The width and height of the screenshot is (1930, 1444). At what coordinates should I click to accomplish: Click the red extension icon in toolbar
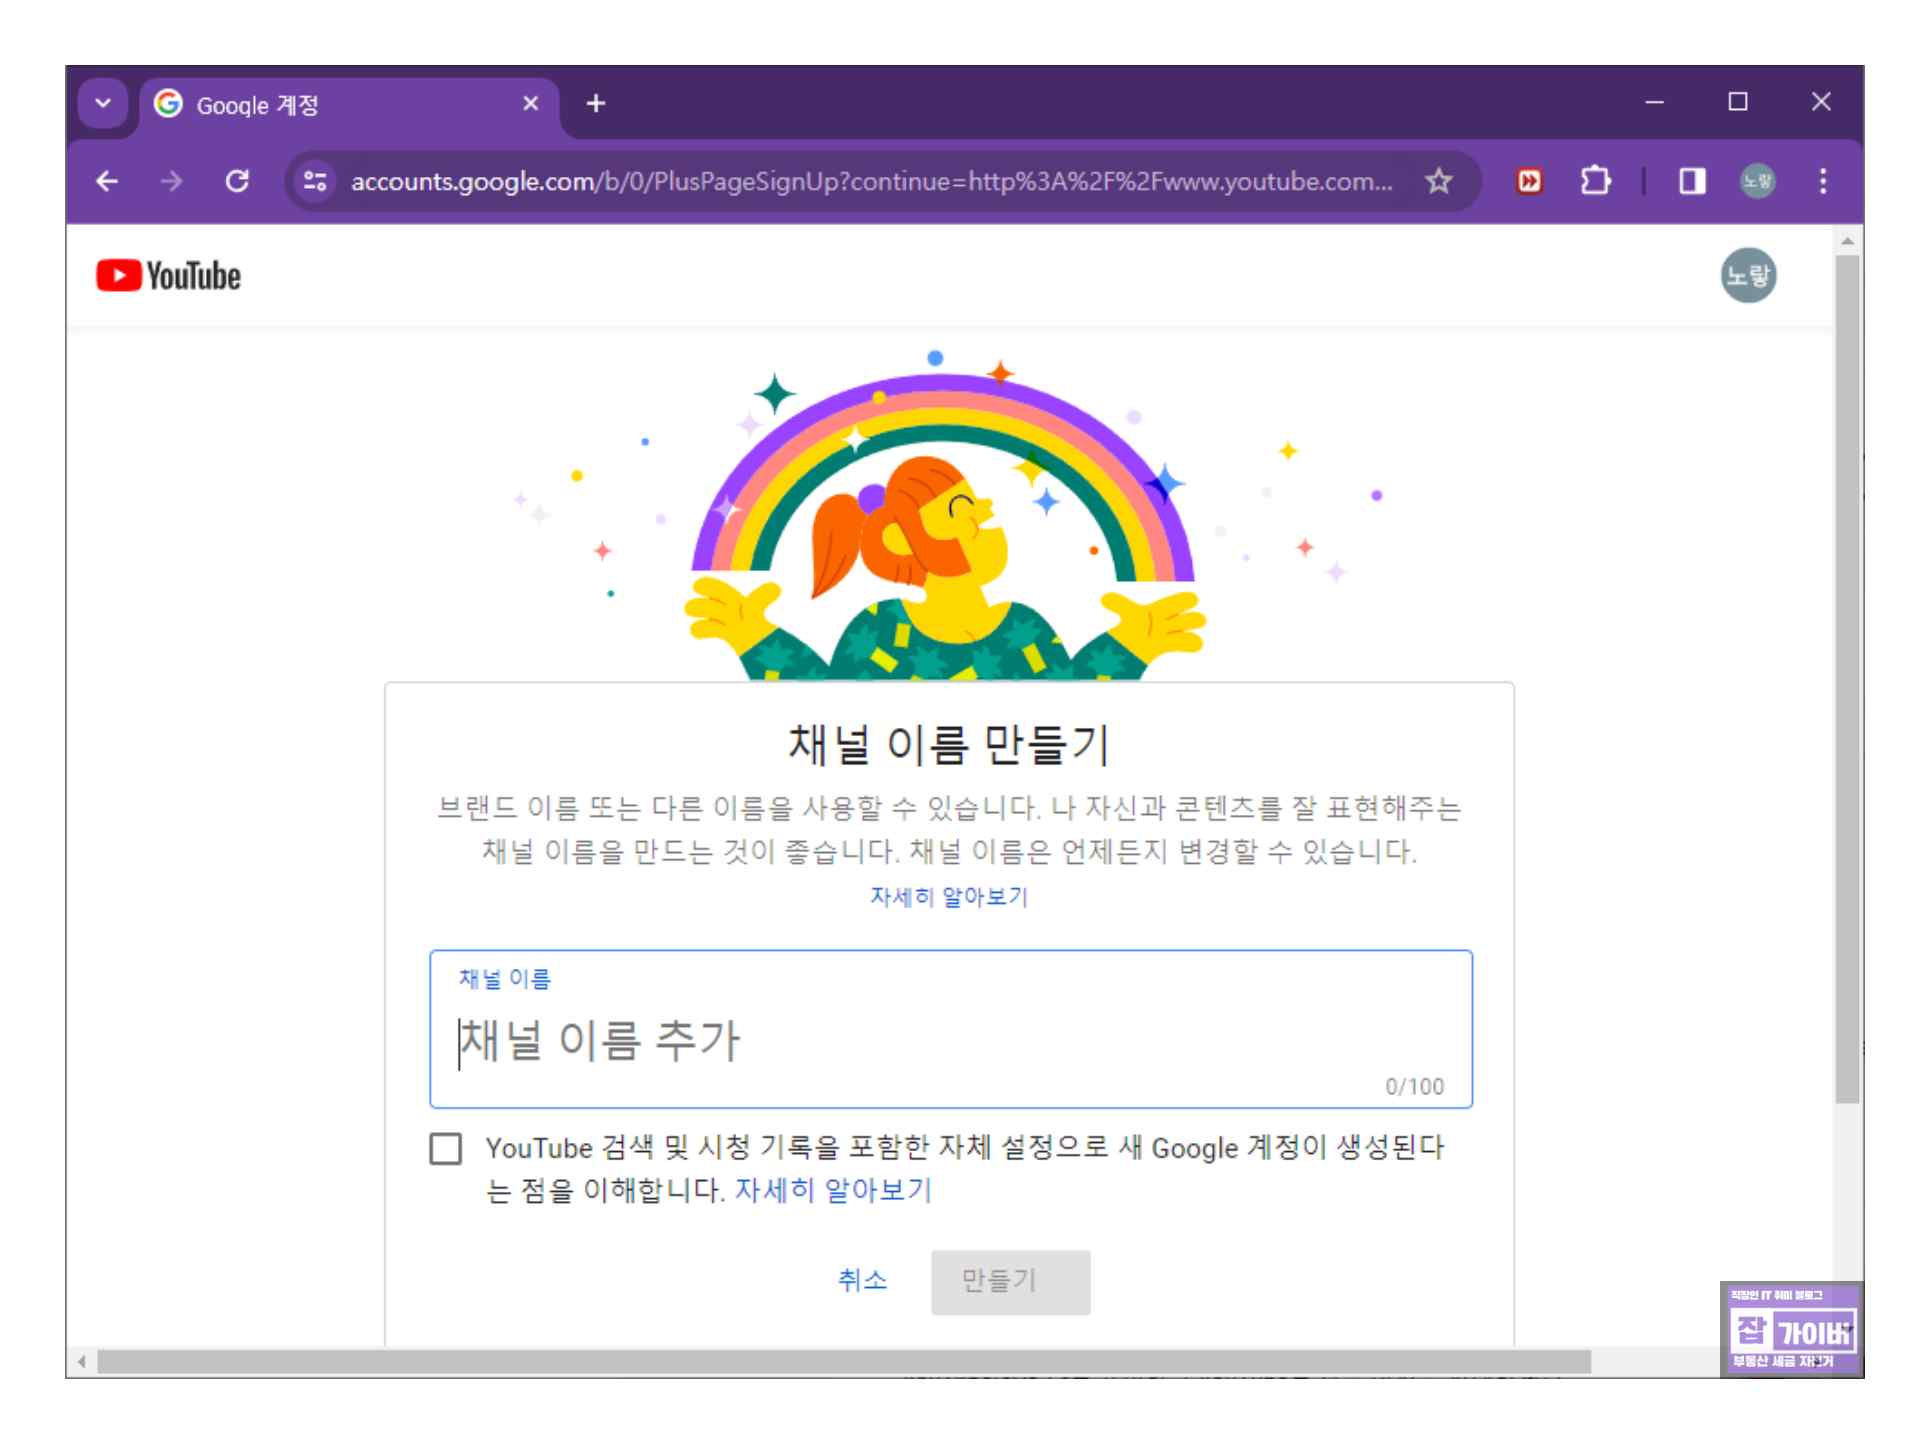pyautogui.click(x=1529, y=181)
